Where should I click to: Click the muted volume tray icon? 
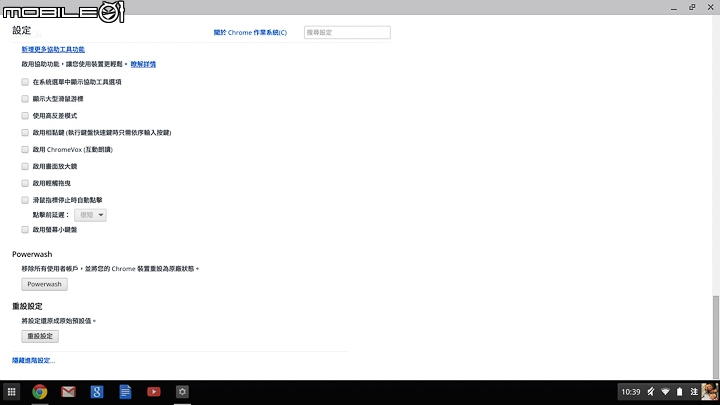[x=651, y=392]
